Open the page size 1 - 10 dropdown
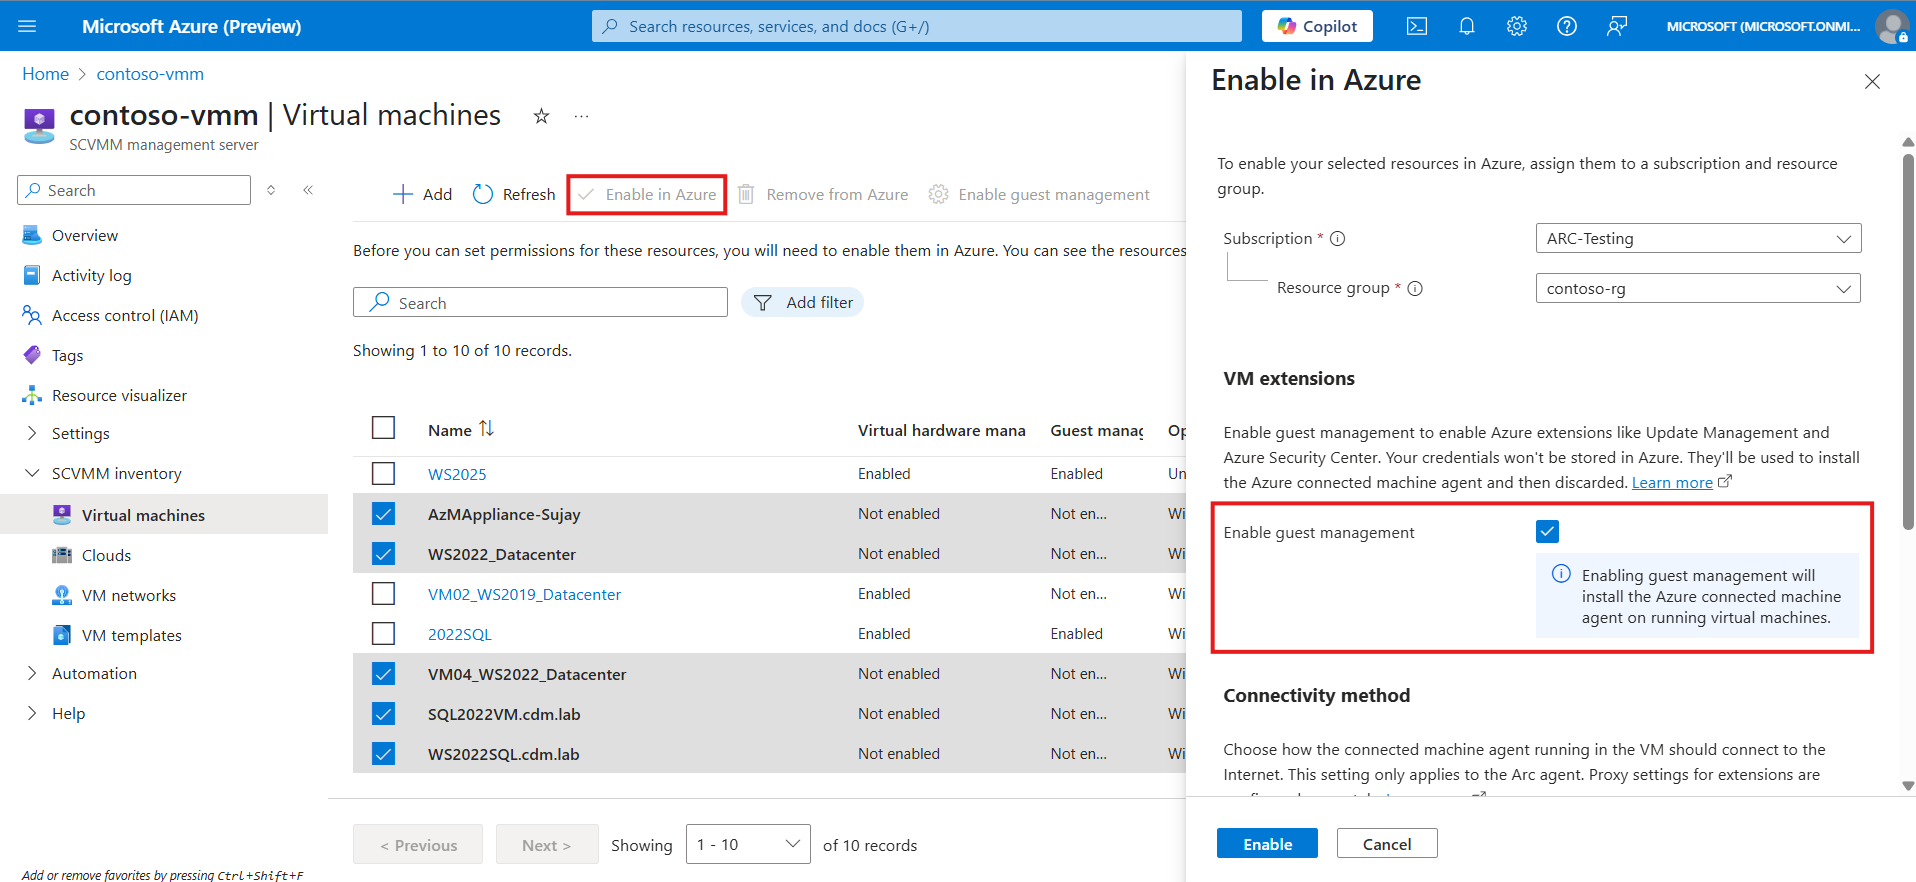This screenshot has height=882, width=1916. click(748, 844)
